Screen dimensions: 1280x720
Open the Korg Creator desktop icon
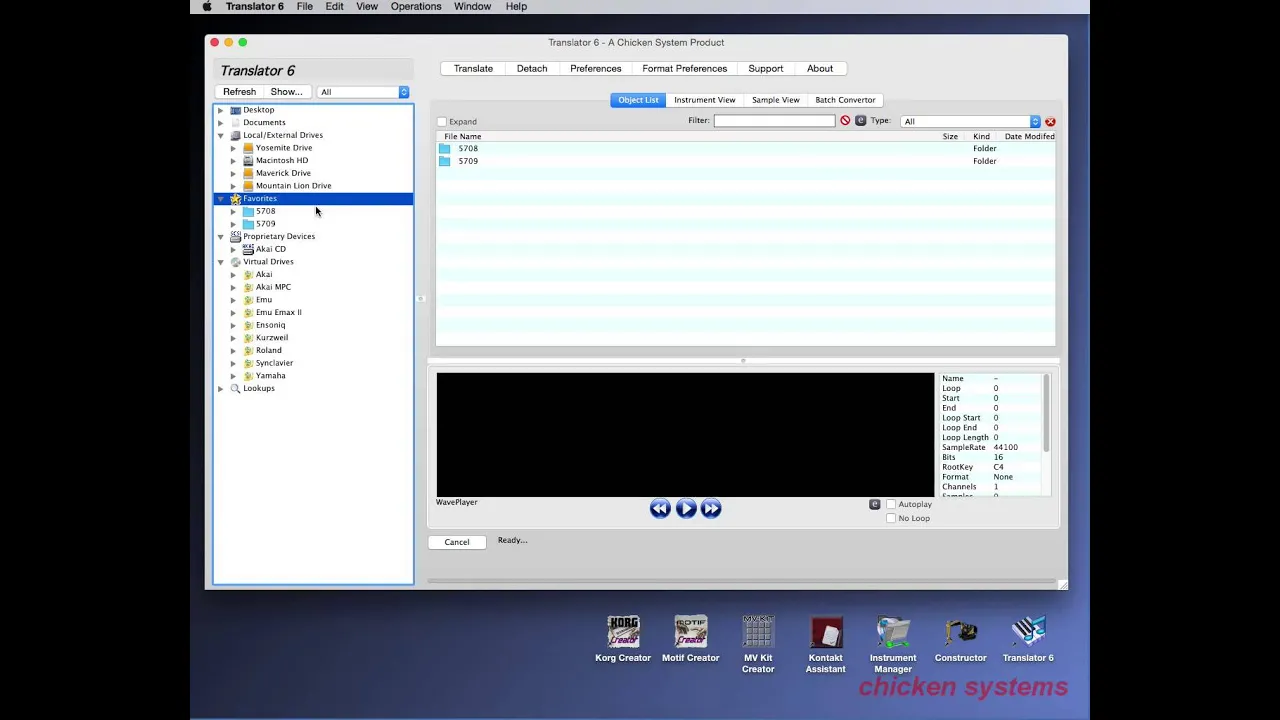623,639
